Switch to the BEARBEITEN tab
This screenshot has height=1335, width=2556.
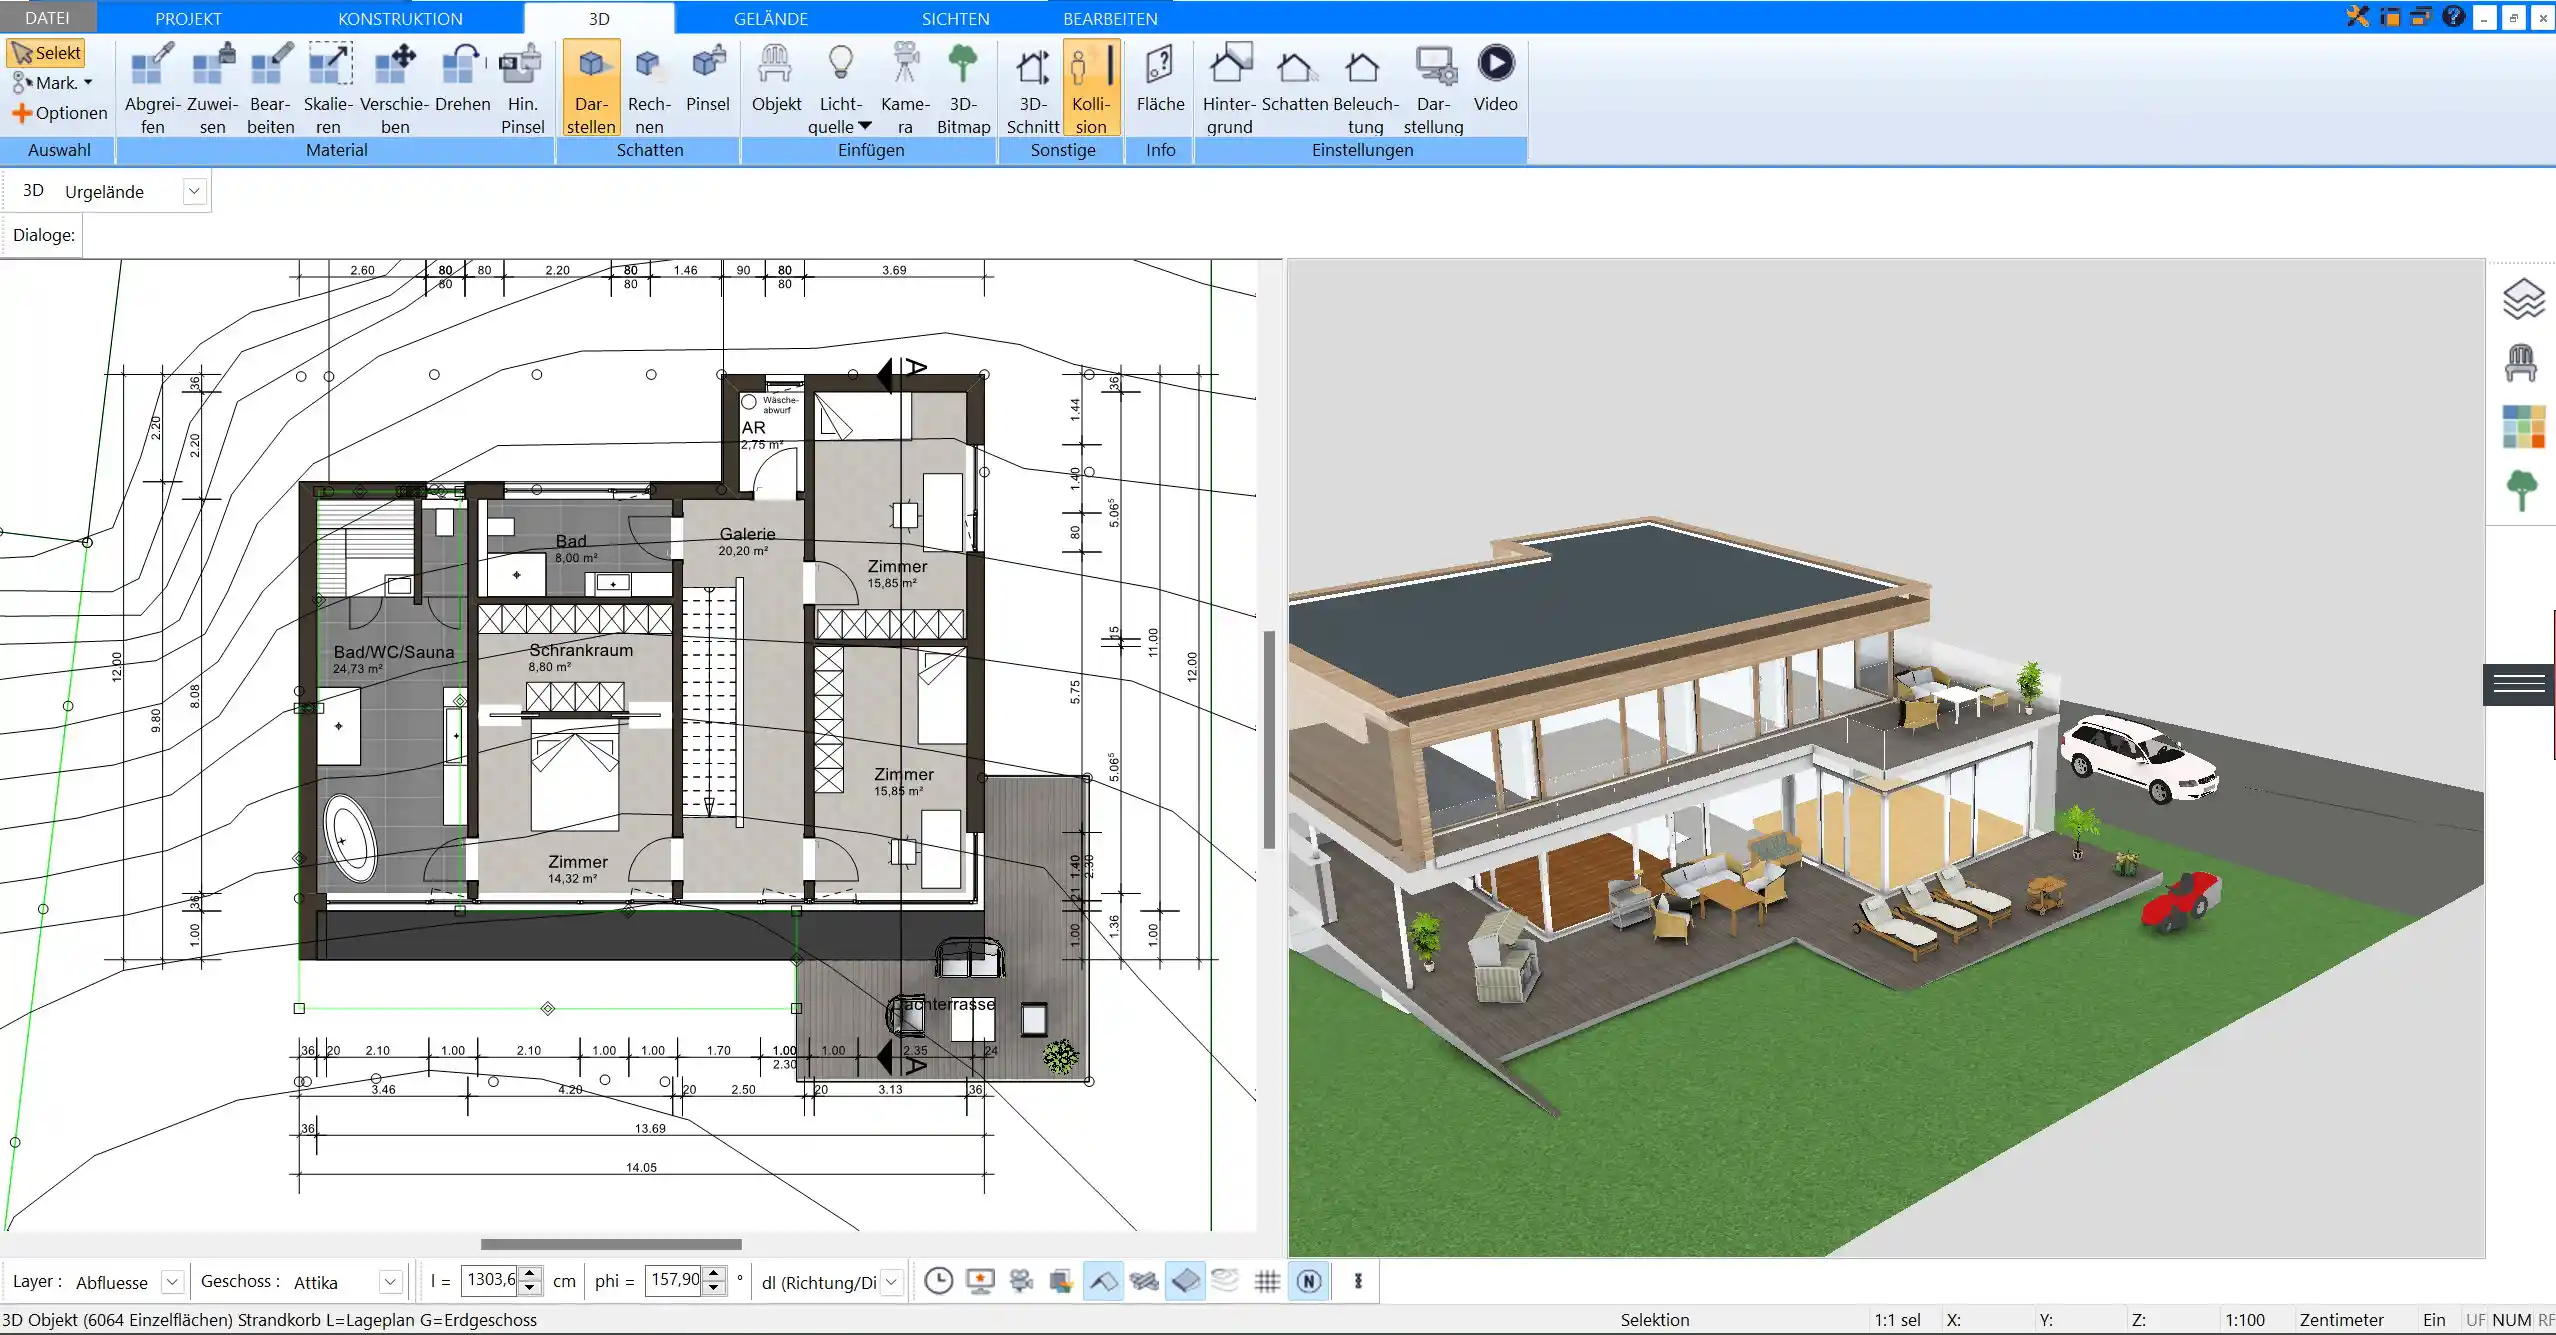pyautogui.click(x=1110, y=18)
